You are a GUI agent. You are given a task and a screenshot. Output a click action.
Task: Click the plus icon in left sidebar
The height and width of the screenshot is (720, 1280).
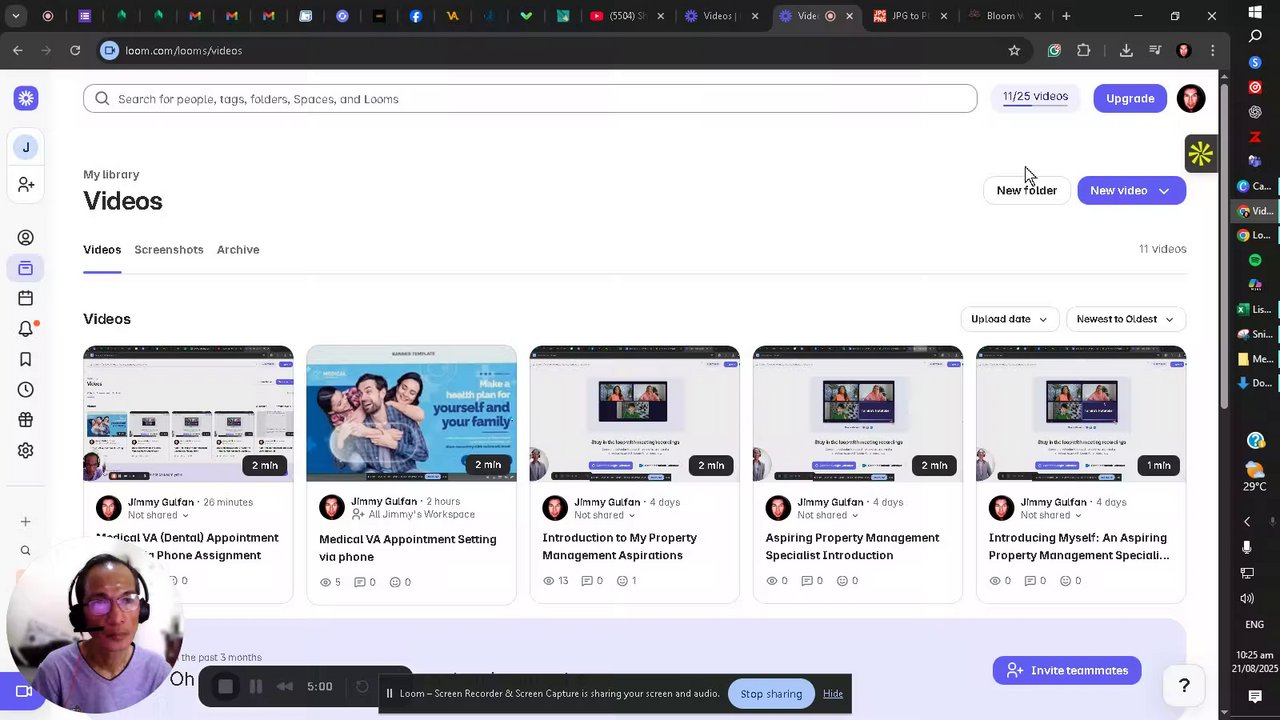click(26, 521)
